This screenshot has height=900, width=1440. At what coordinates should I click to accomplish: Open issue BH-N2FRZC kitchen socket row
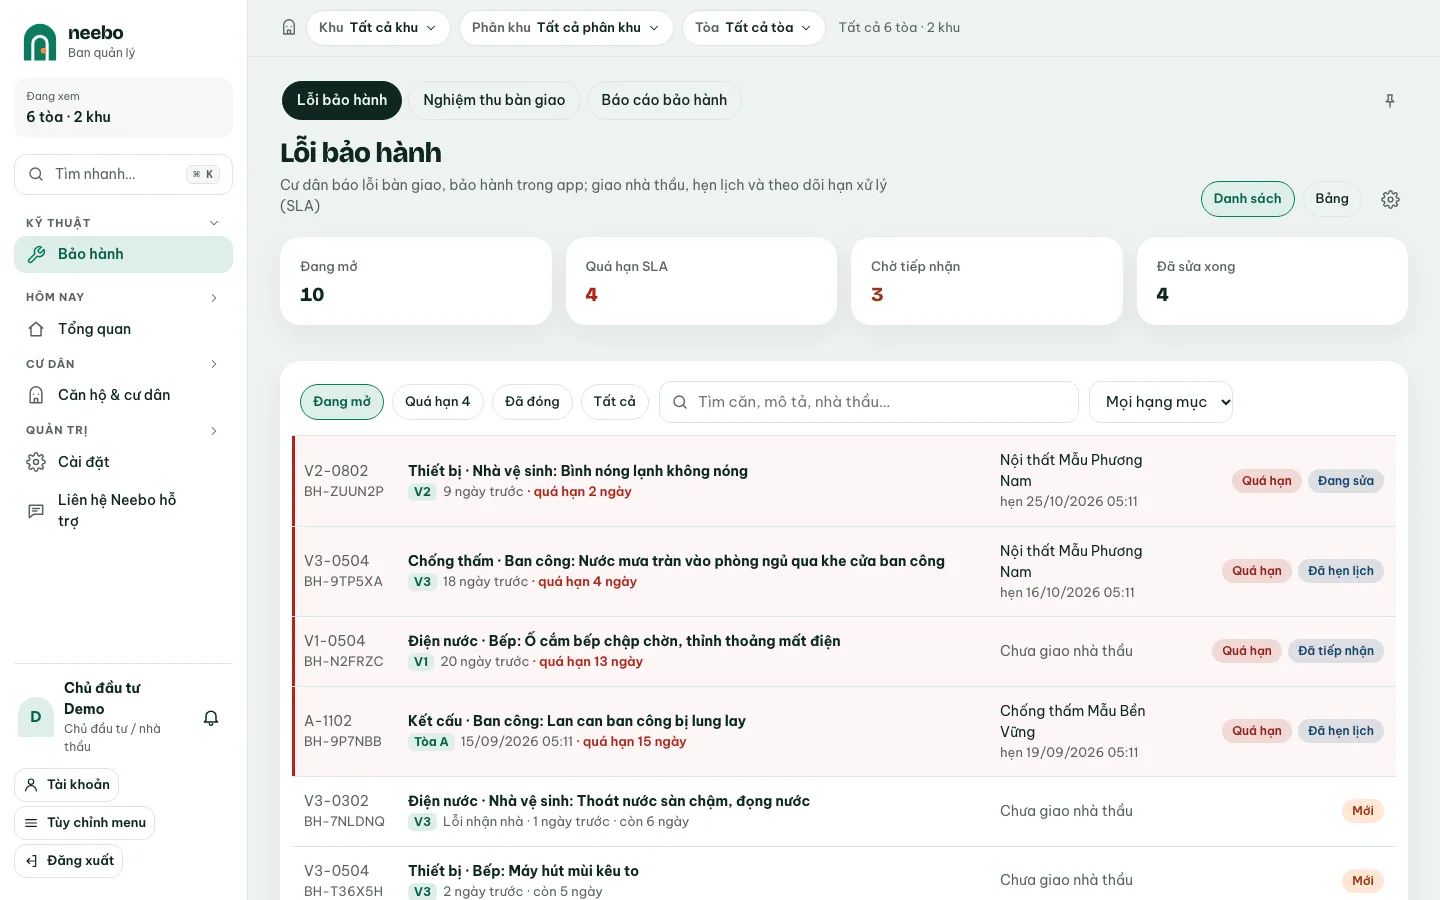[x=844, y=651]
